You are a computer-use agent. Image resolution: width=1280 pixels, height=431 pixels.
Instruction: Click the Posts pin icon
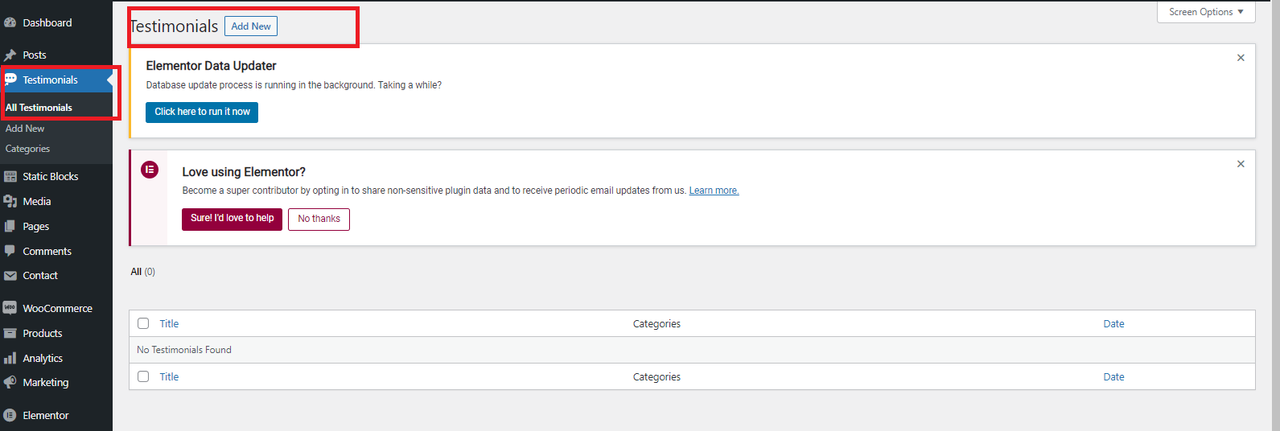coord(10,55)
